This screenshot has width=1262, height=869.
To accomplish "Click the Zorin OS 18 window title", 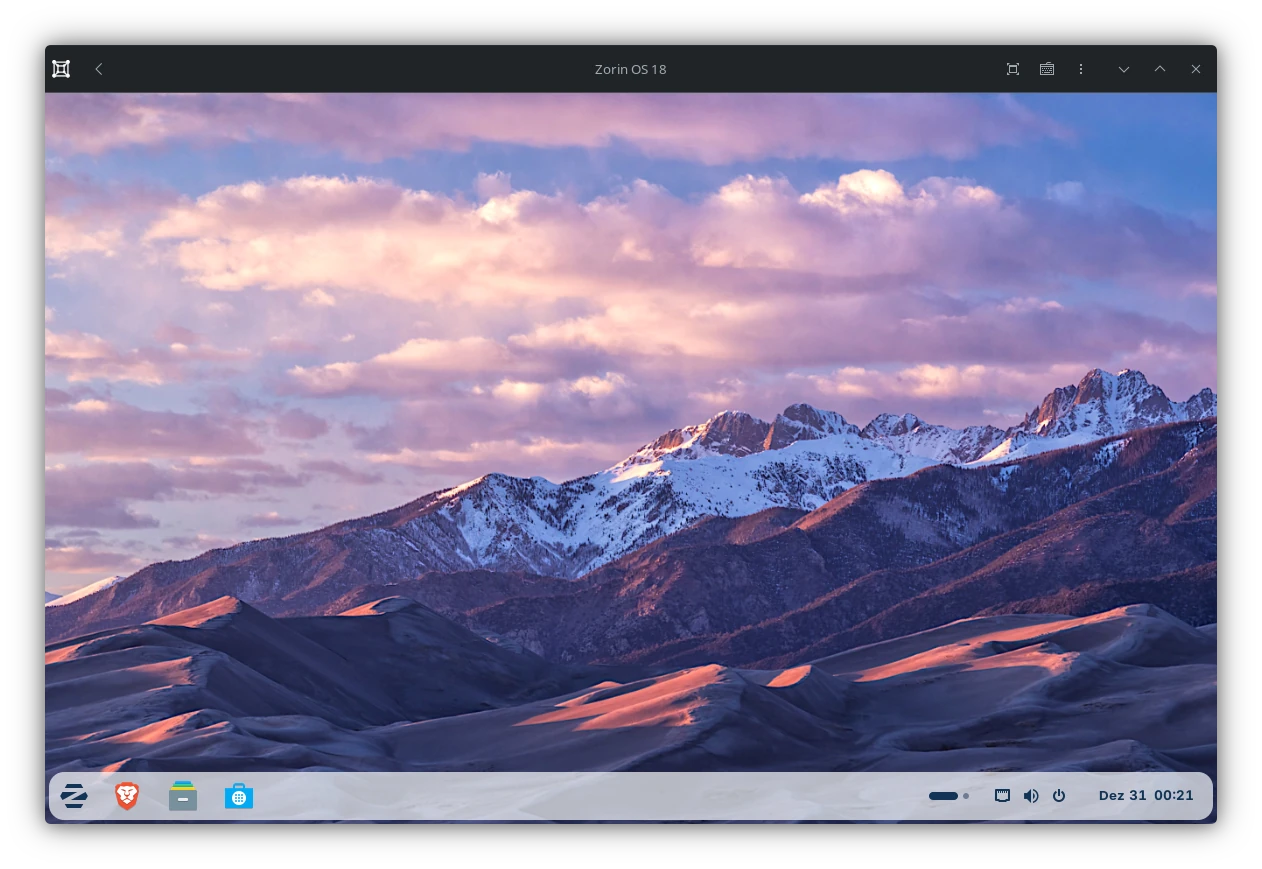I will point(630,69).
